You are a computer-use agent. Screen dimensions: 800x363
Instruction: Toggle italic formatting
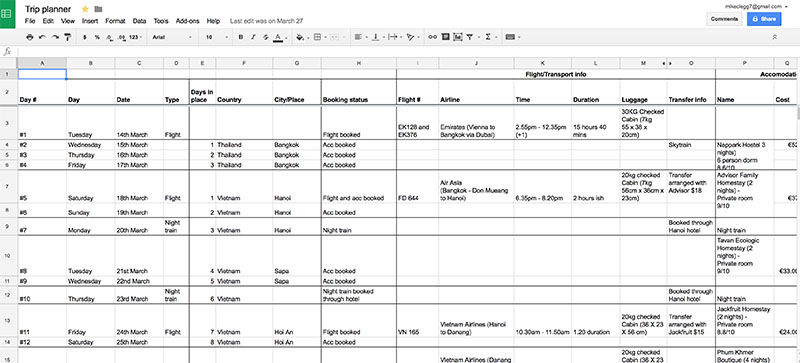[254, 37]
